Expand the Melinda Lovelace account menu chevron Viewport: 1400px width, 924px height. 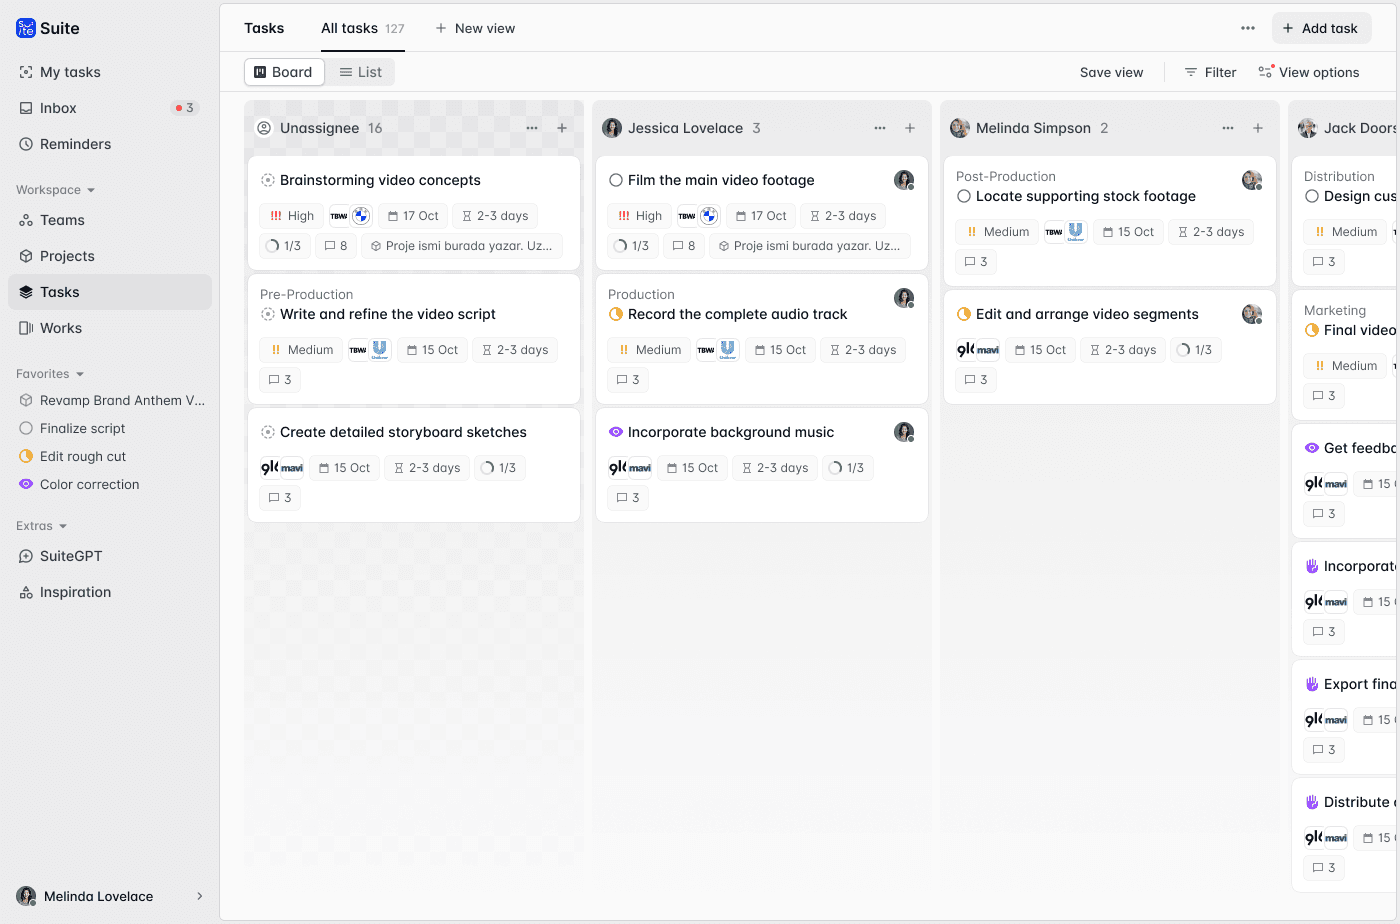point(199,896)
